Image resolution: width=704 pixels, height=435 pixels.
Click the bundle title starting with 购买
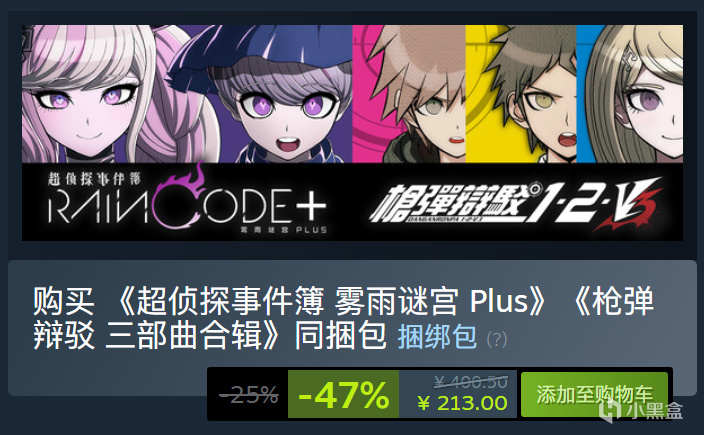click(x=343, y=319)
